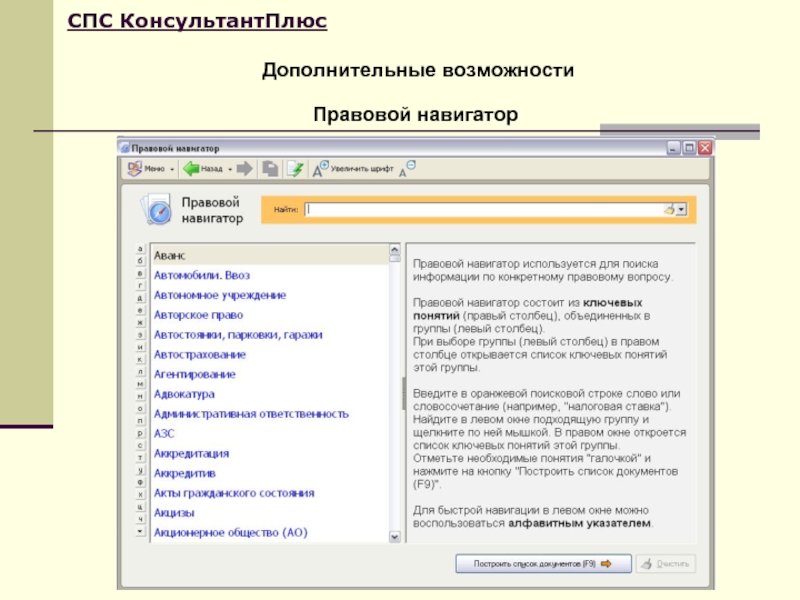This screenshot has height=600, width=800.
Task: Jump to letter о in alphabet index
Action: point(140,408)
